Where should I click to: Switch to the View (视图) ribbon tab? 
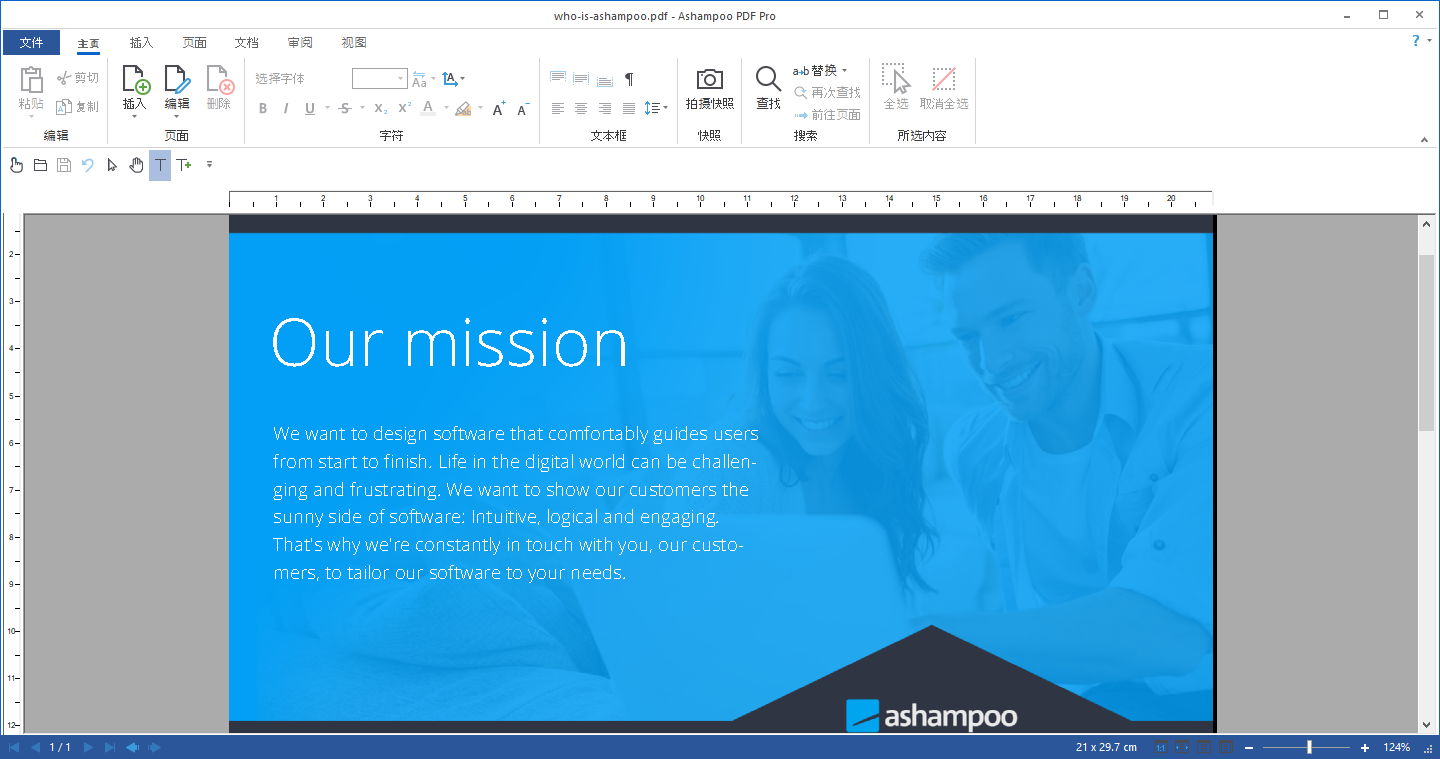click(x=353, y=42)
